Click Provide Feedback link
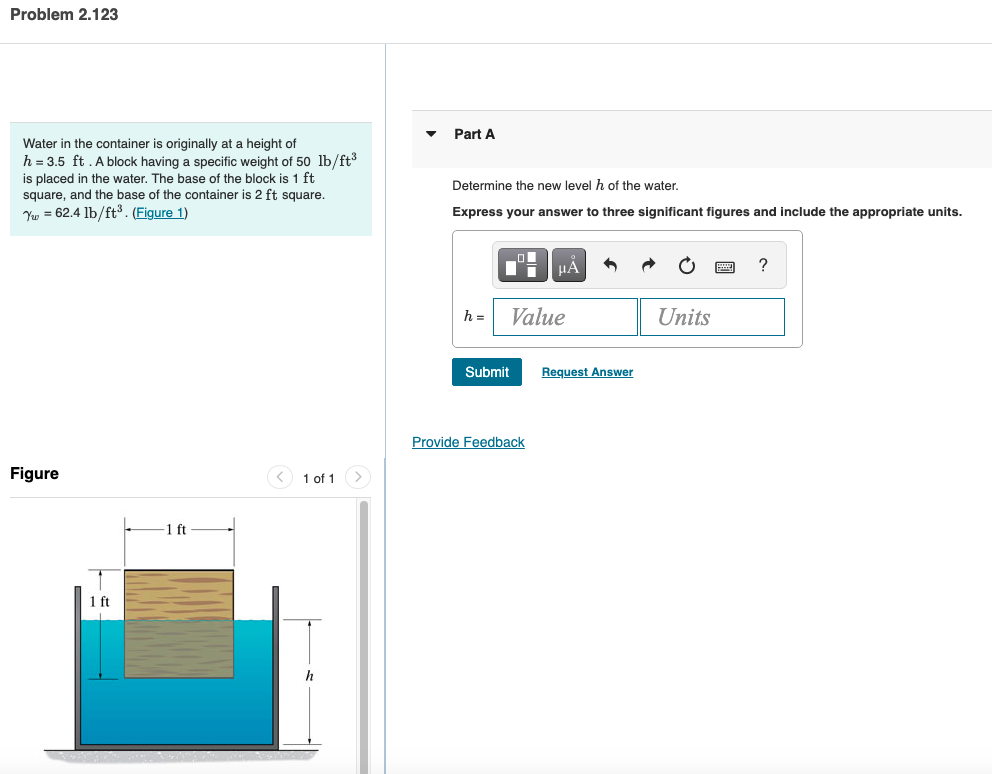 (x=468, y=441)
